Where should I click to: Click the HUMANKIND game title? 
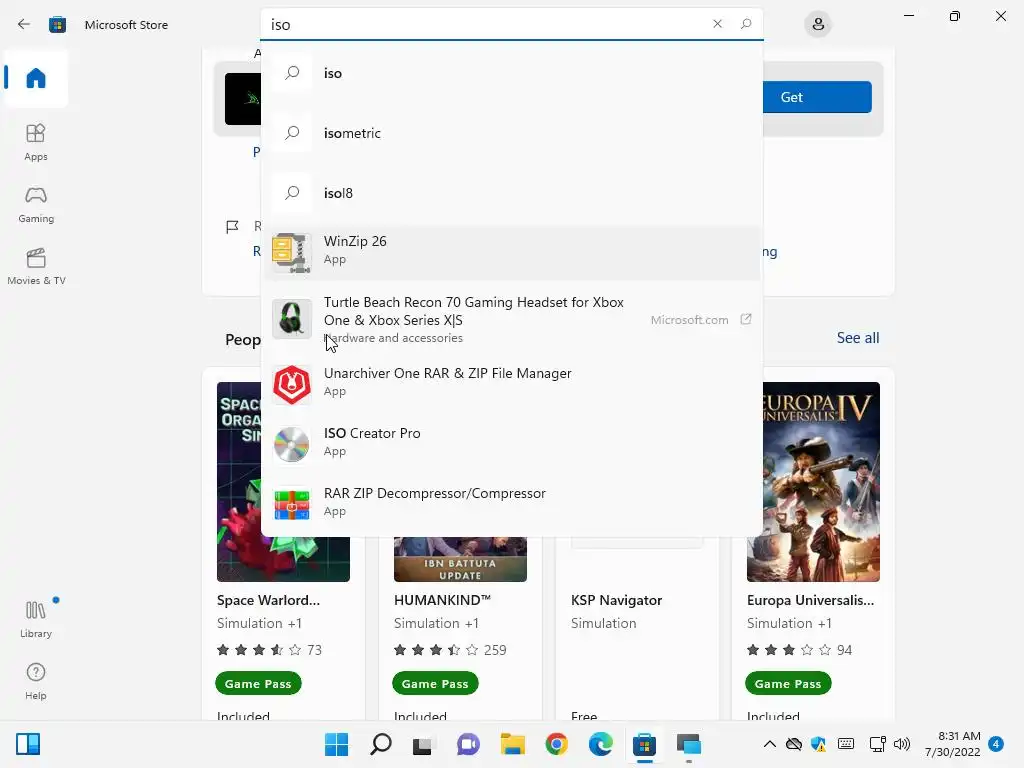(x=442, y=600)
